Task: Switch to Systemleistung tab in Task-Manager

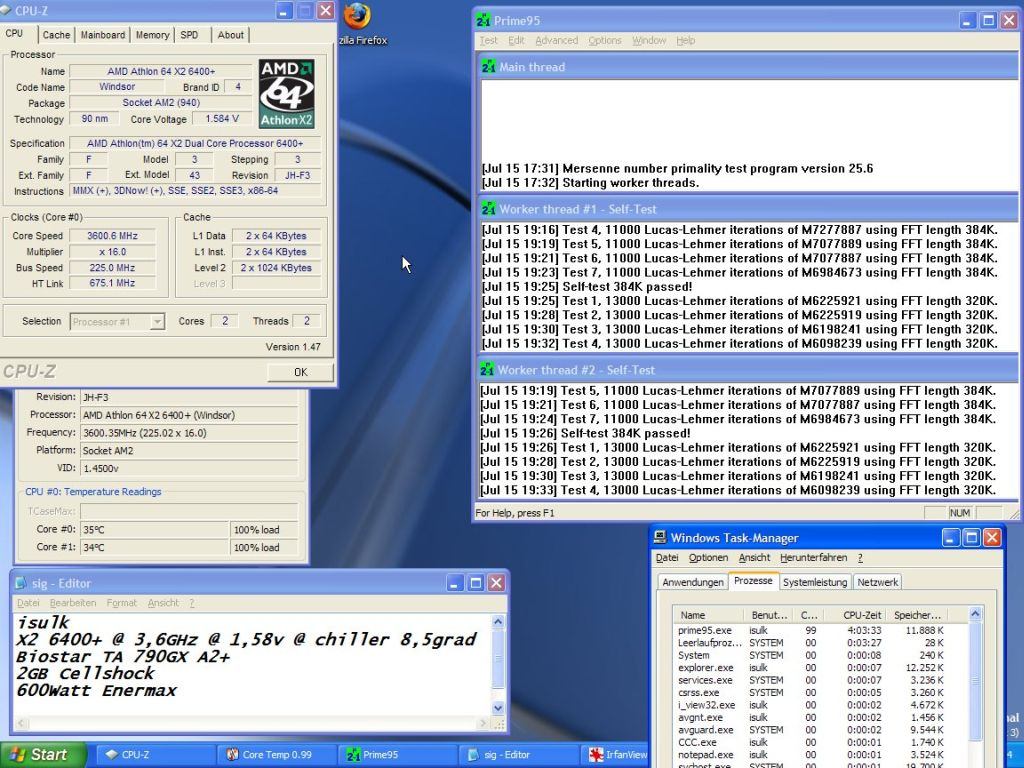Action: tap(815, 582)
